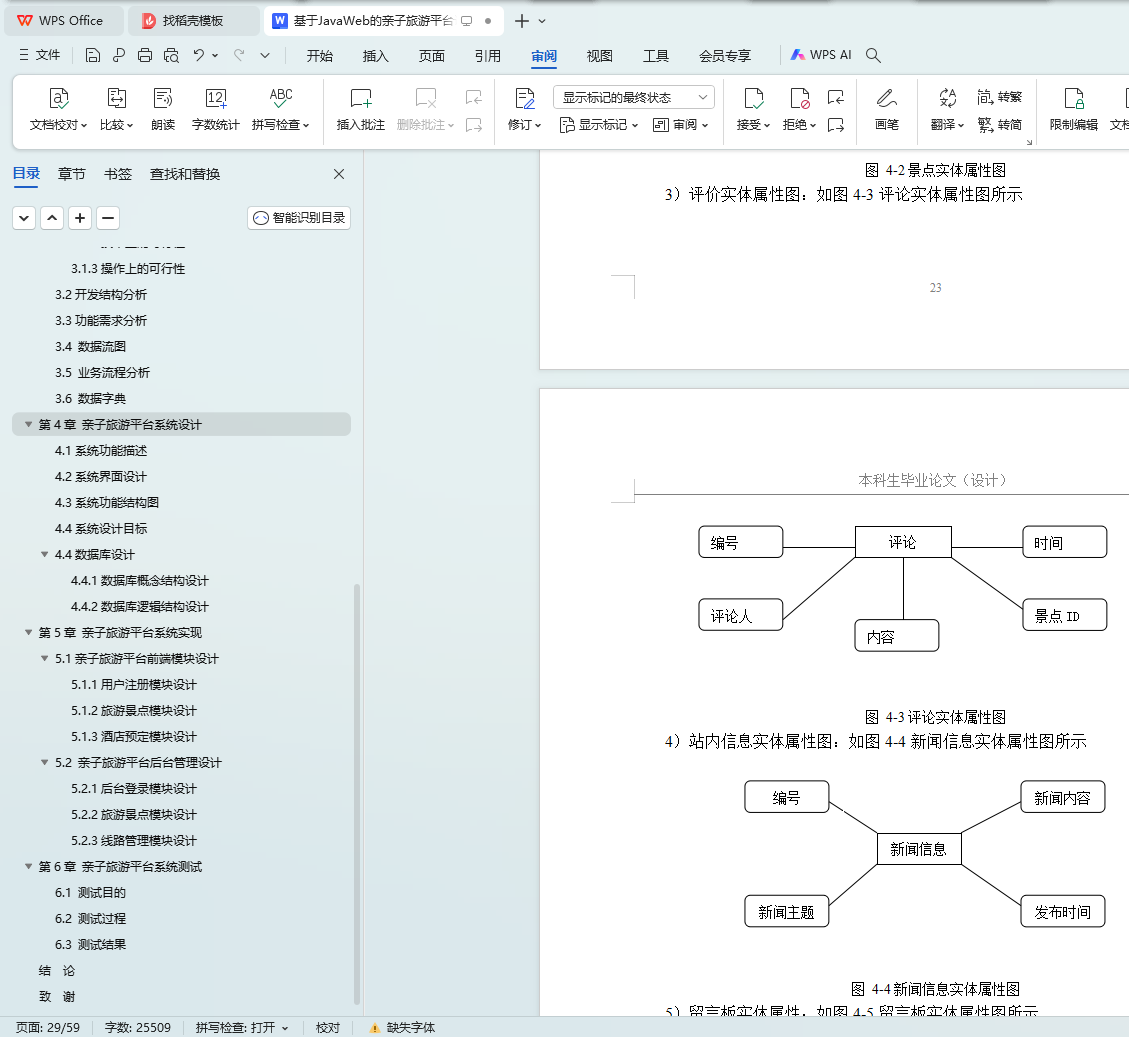Collapse 第6章 亲子旅游平台系统测试 node
The width and height of the screenshot is (1129, 1037).
pyautogui.click(x=29, y=866)
